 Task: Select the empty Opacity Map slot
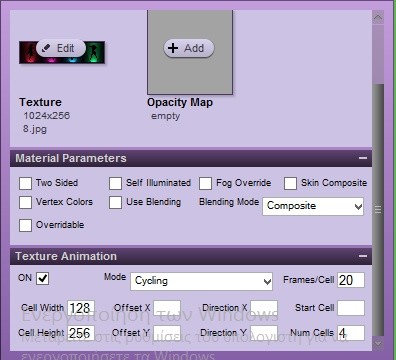[190, 52]
